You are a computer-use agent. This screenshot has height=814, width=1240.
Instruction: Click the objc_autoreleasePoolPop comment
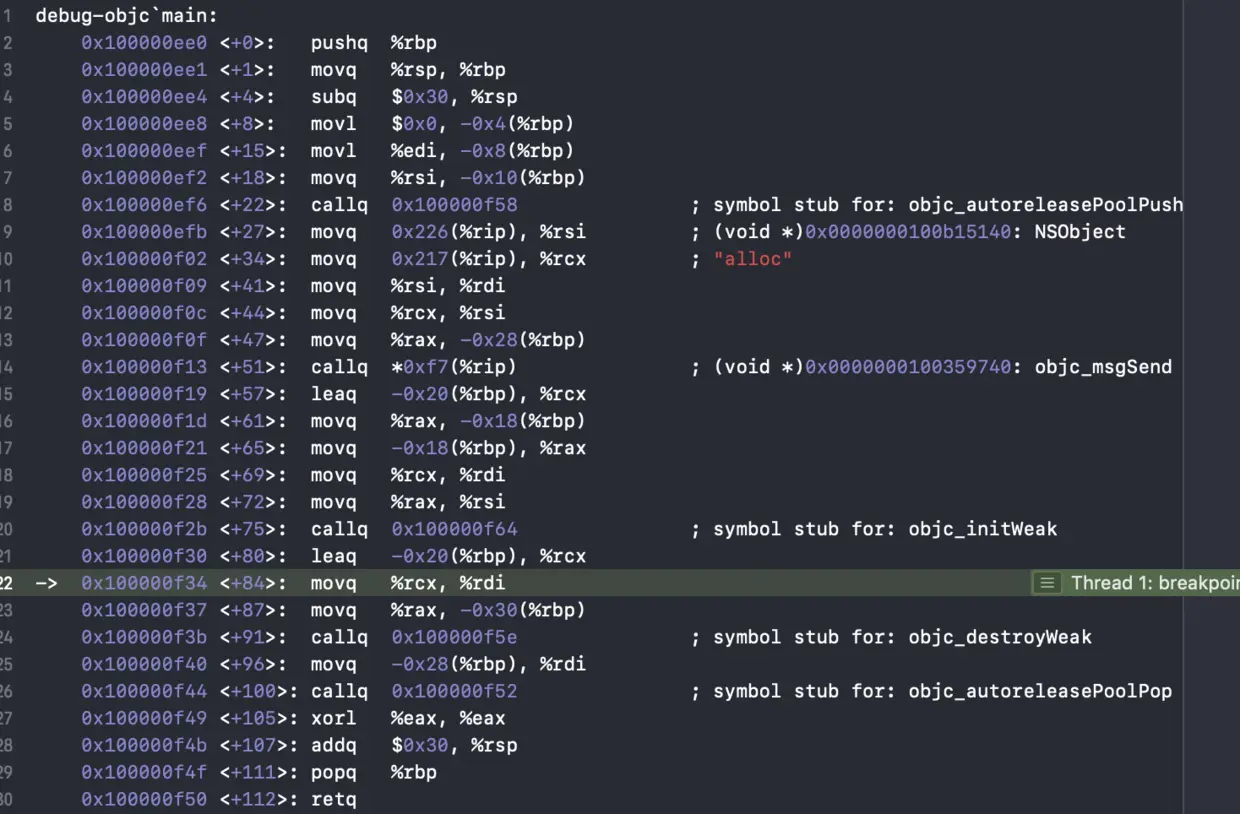1040,691
